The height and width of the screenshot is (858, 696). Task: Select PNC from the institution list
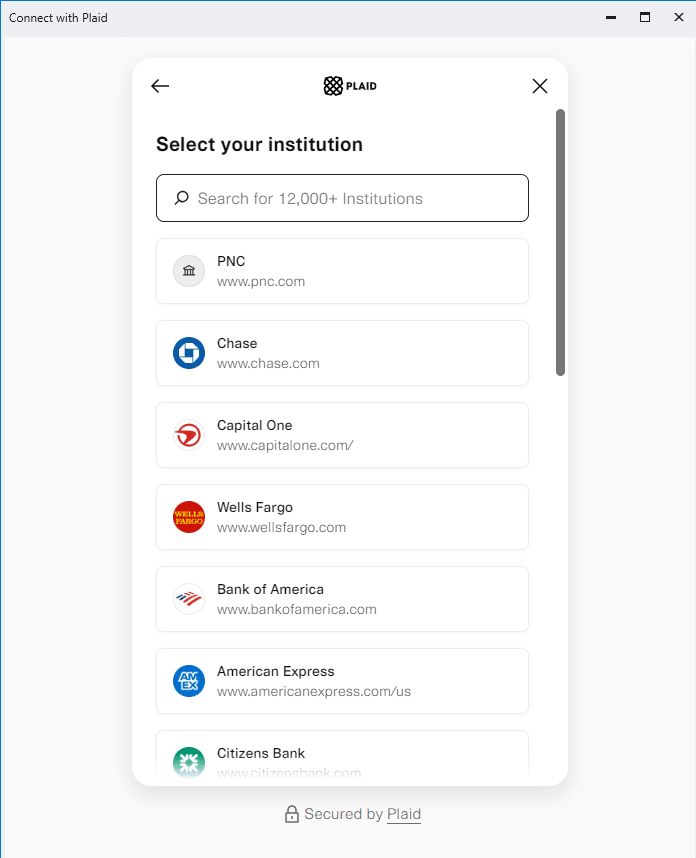coord(343,271)
